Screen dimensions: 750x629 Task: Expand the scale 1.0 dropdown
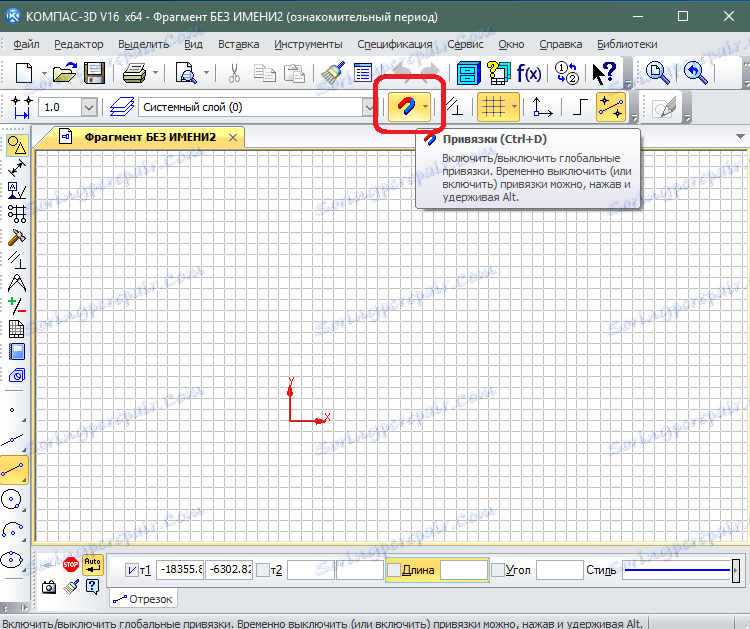(89, 107)
